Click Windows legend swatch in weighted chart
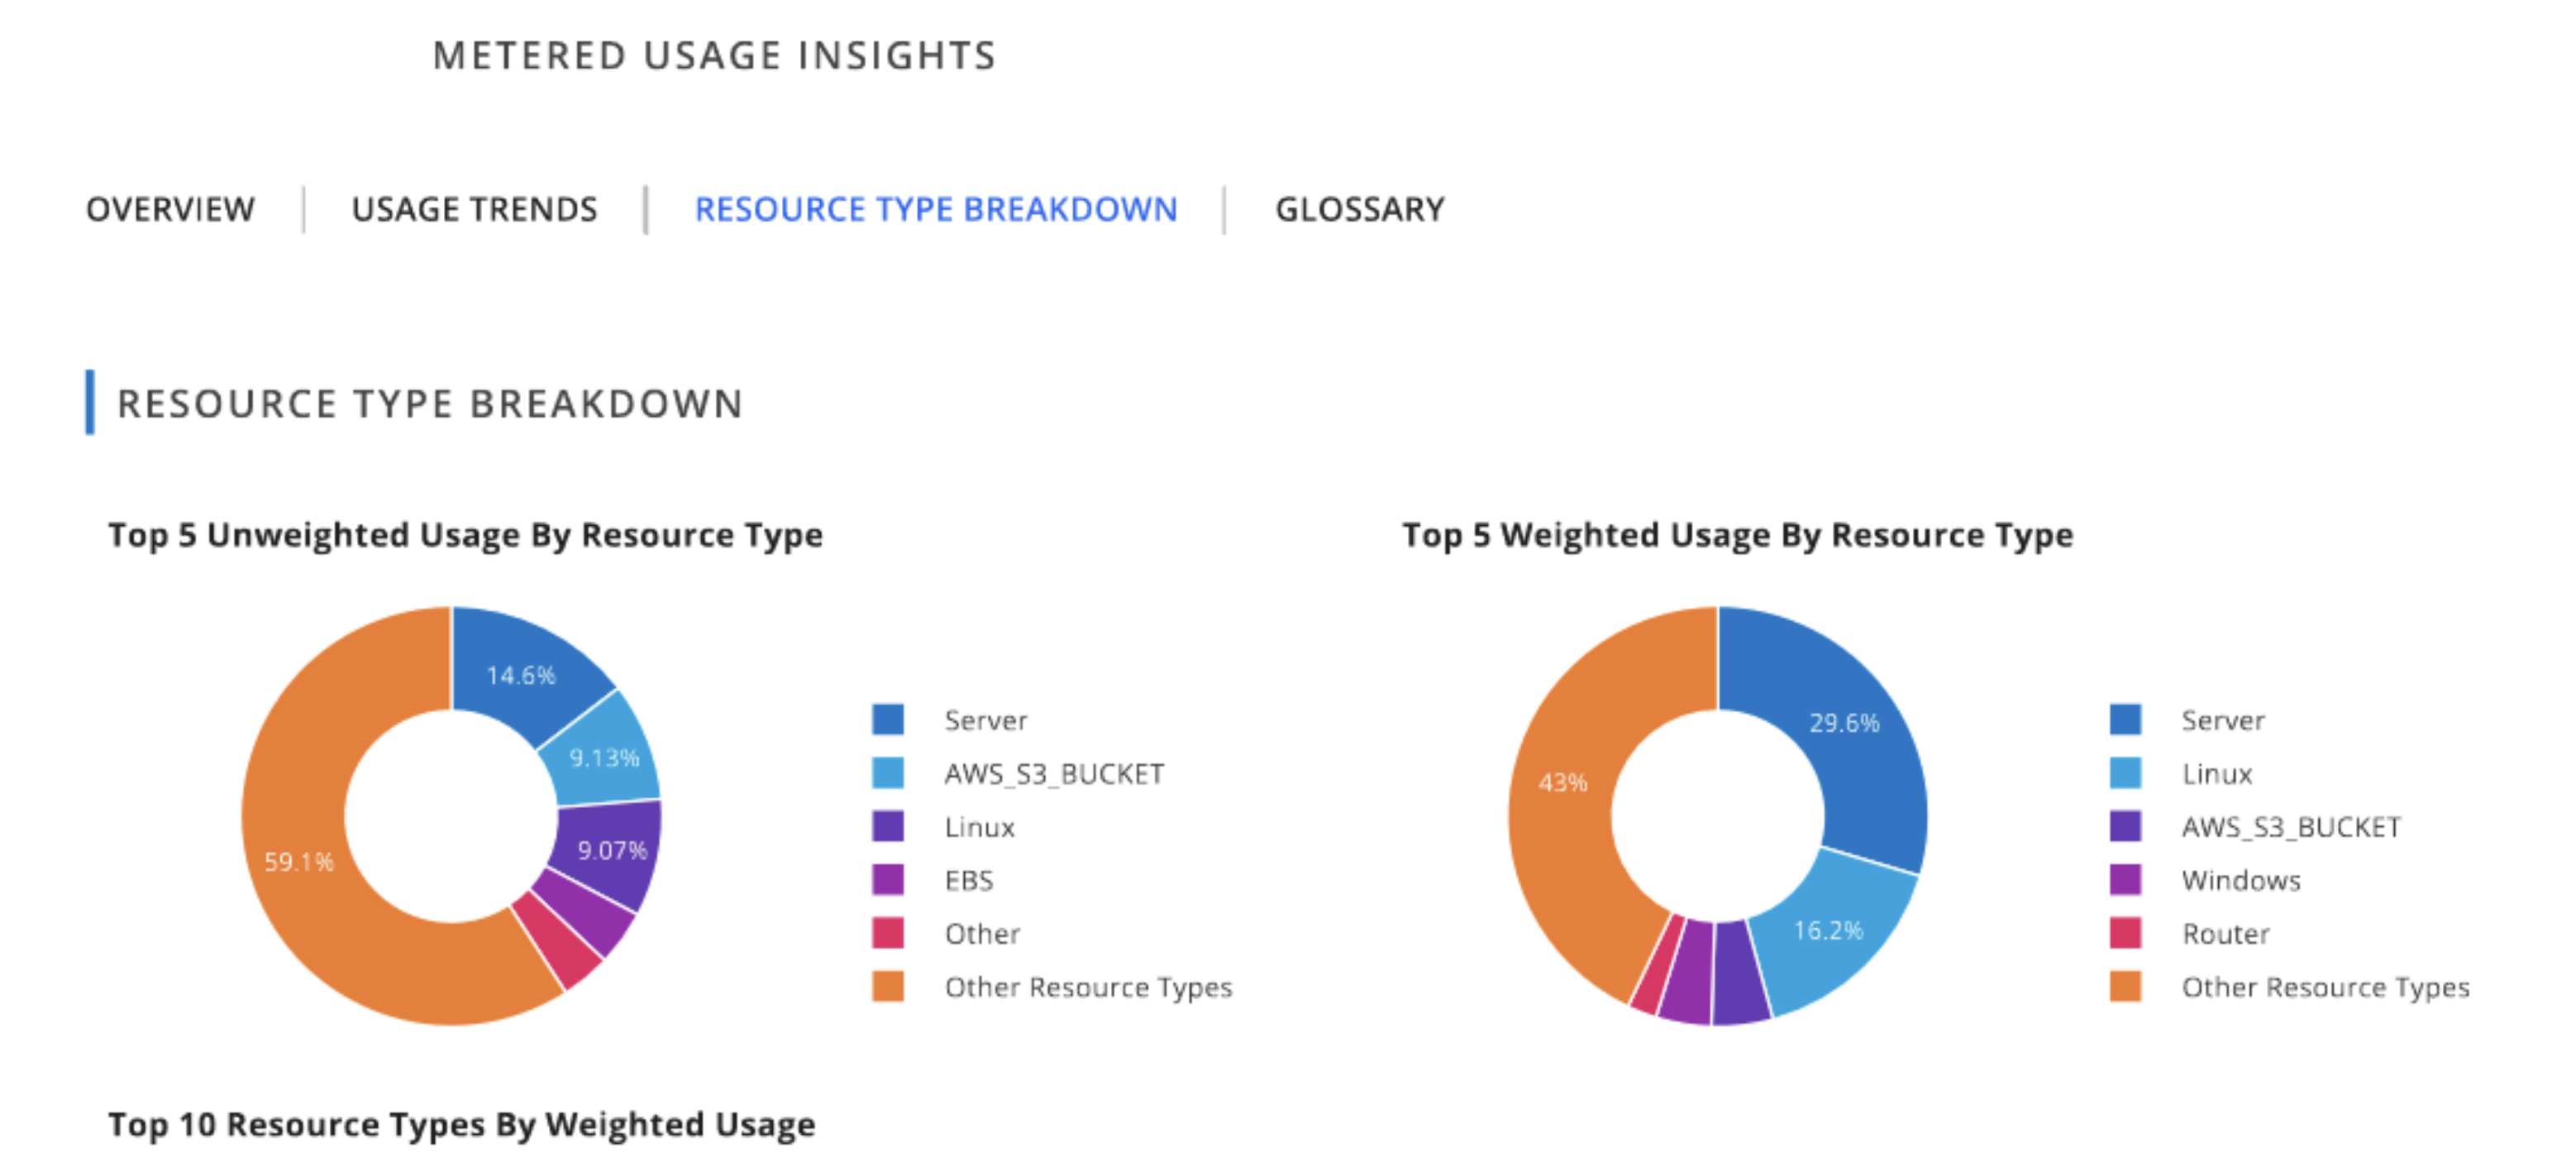This screenshot has width=2576, height=1176. tap(2125, 880)
